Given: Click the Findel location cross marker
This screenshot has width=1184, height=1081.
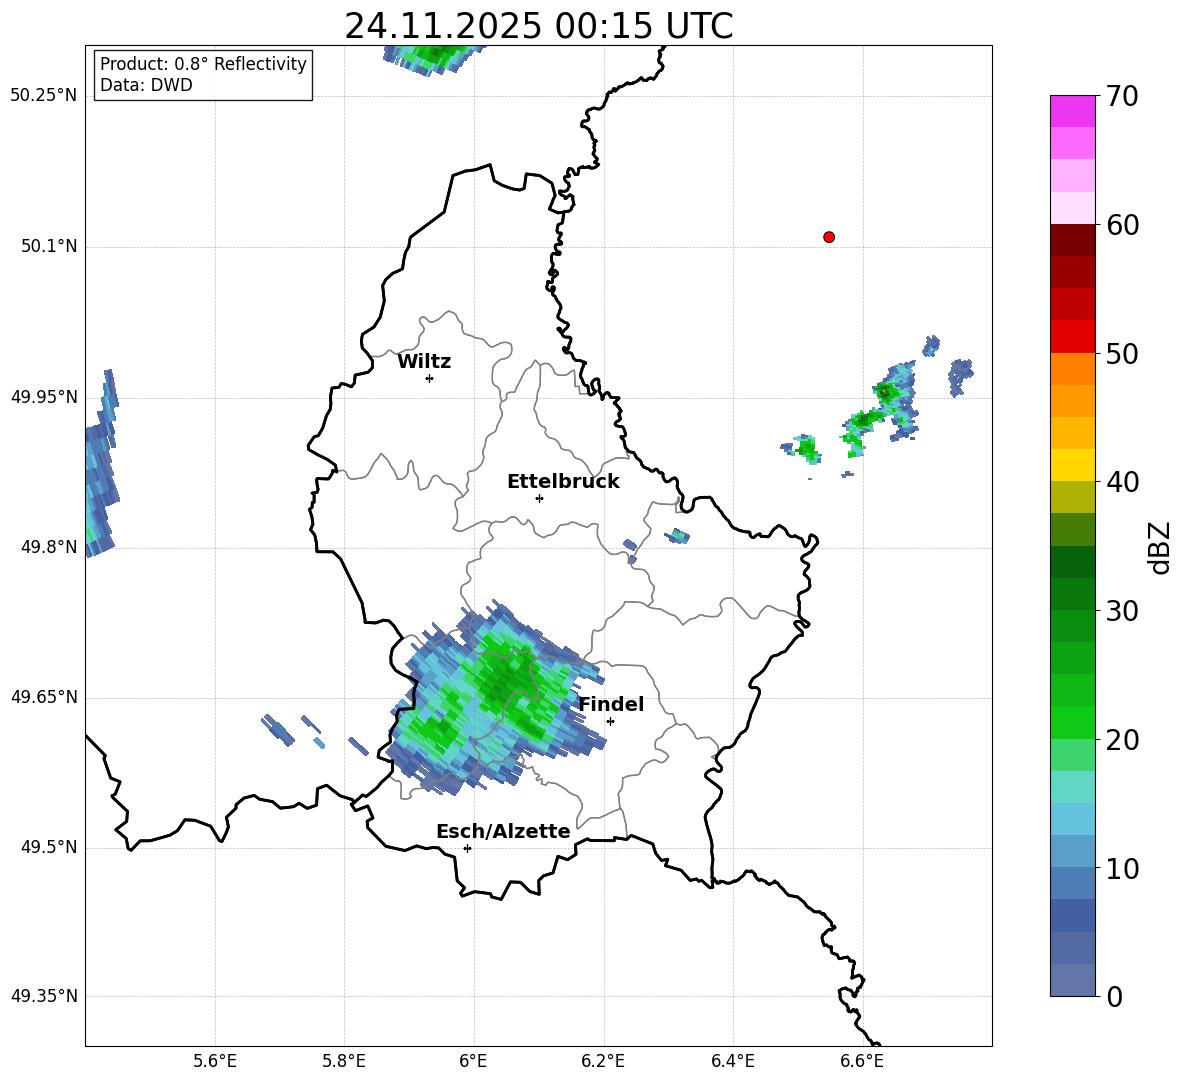Looking at the screenshot, I should click(610, 722).
